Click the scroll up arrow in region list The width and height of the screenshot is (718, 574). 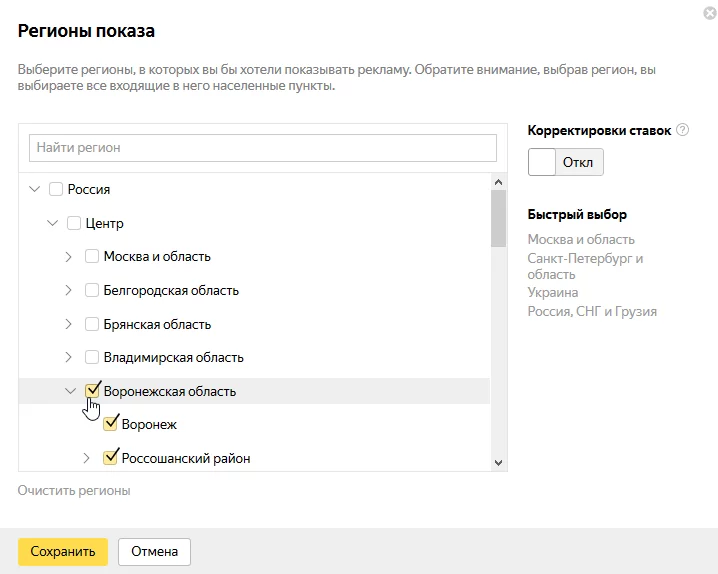pyautogui.click(x=499, y=182)
